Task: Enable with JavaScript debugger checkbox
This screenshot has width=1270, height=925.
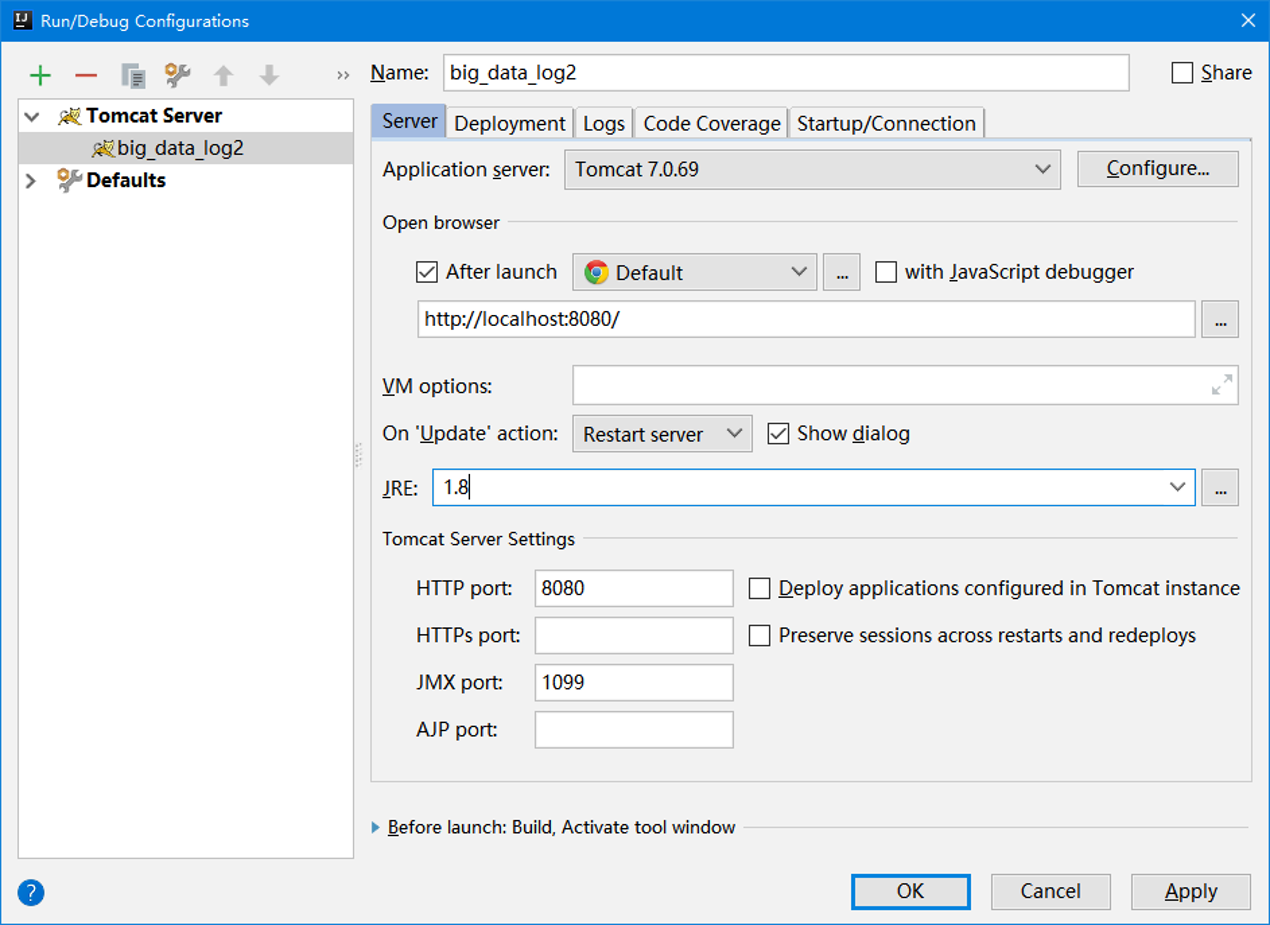Action: click(886, 272)
